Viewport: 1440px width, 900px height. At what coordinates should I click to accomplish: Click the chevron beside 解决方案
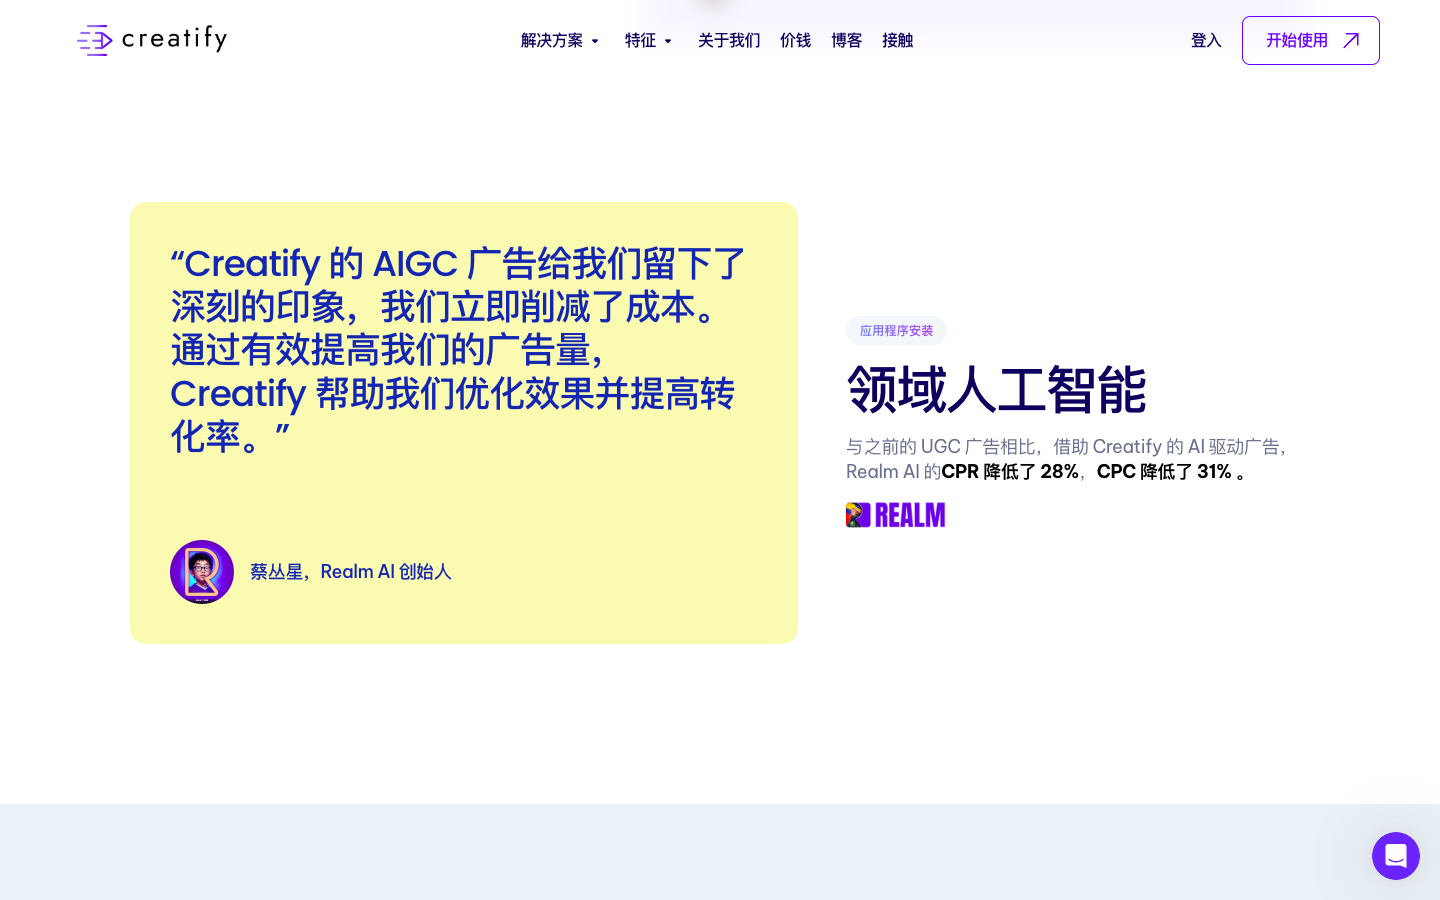[595, 41]
